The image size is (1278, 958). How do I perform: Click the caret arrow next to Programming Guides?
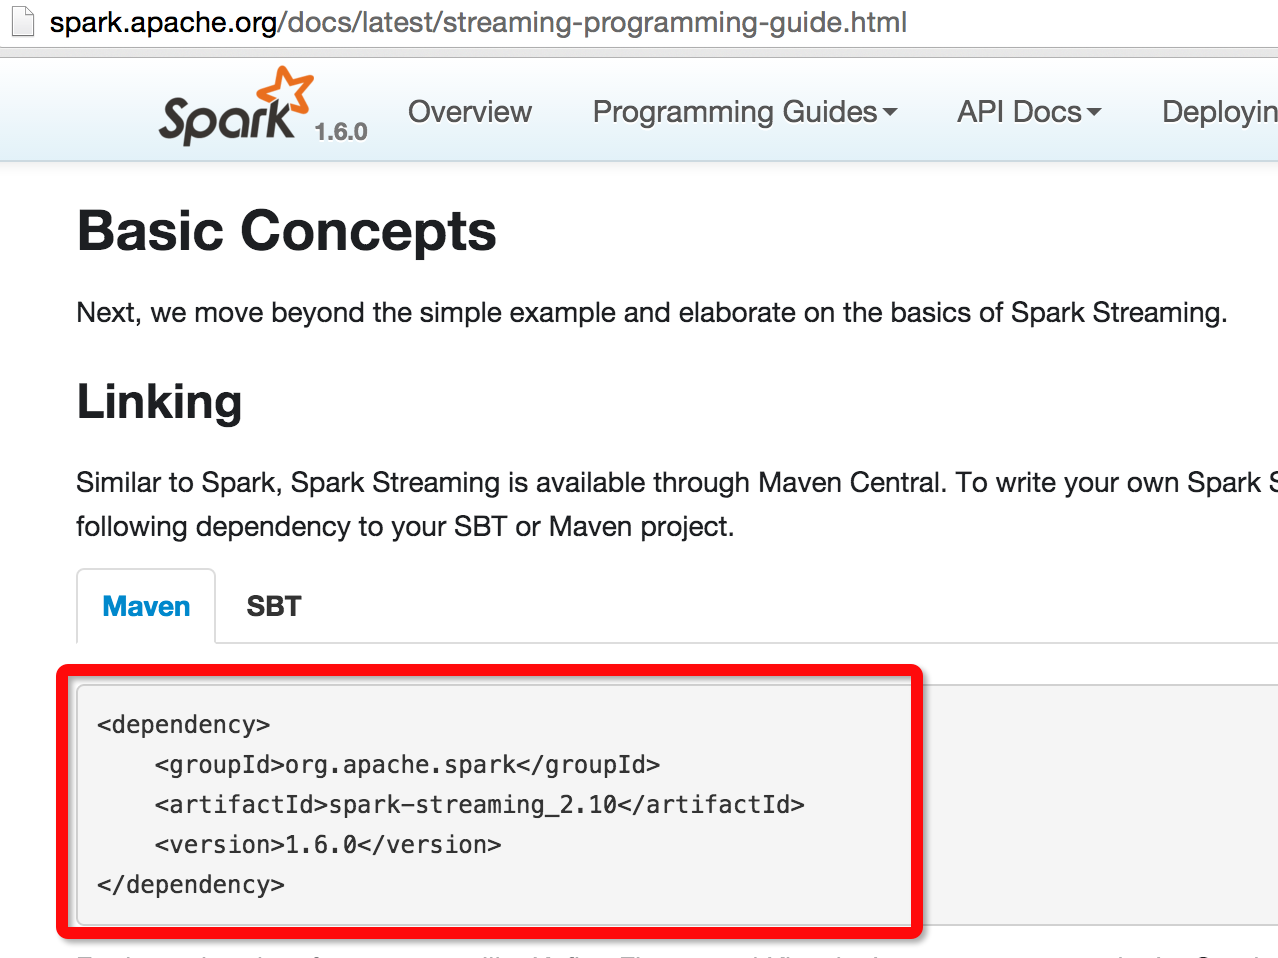pos(890,113)
